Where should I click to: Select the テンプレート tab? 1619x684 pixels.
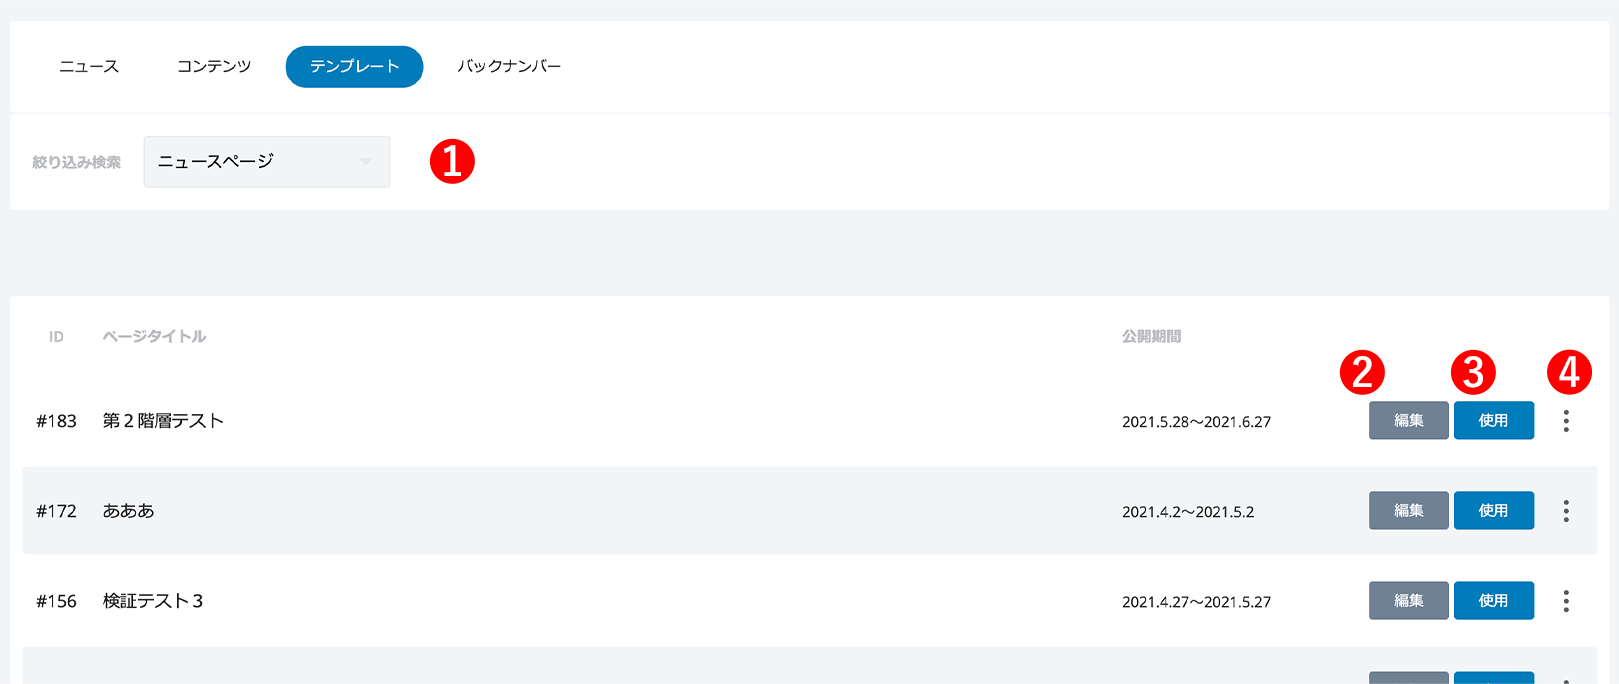(x=354, y=66)
